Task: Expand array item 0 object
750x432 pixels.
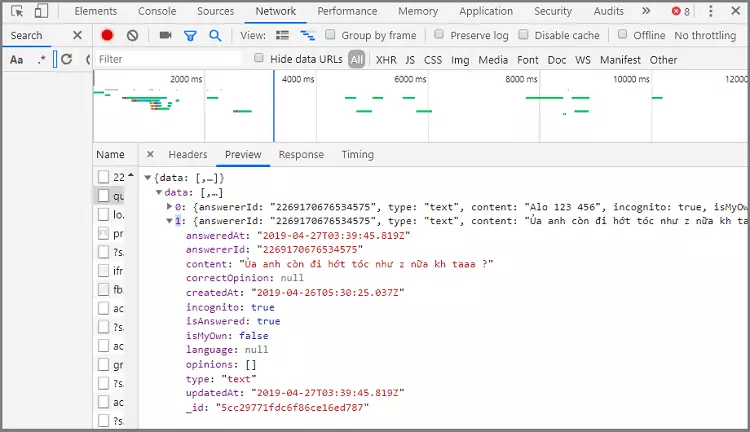Action: [x=169, y=207]
